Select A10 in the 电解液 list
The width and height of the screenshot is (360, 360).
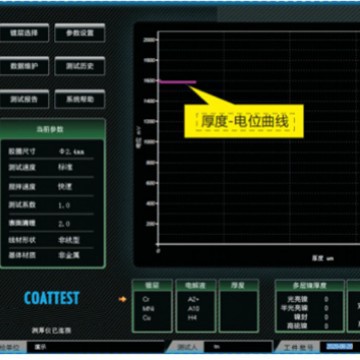coord(193,309)
